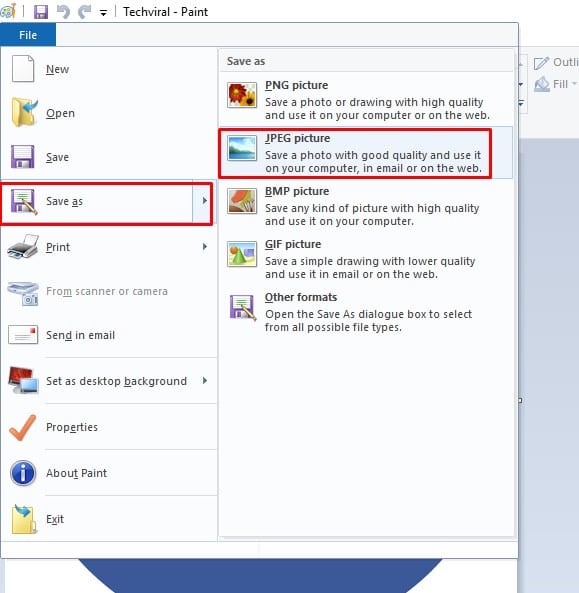Click Exit to close Paint
This screenshot has width=579, height=593.
(55, 519)
